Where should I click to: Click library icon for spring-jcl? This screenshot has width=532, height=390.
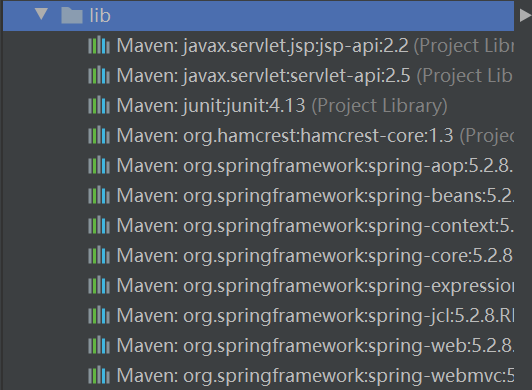[99, 315]
